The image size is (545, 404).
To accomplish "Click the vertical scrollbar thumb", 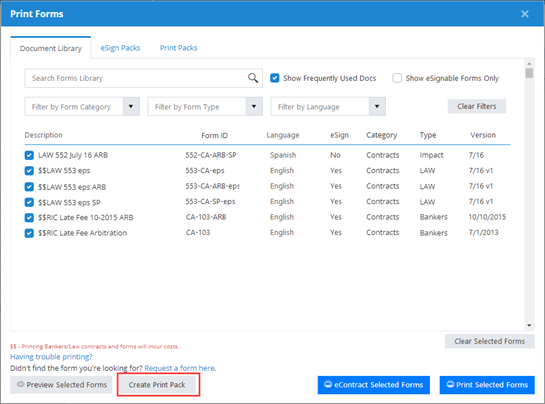I will [x=529, y=73].
